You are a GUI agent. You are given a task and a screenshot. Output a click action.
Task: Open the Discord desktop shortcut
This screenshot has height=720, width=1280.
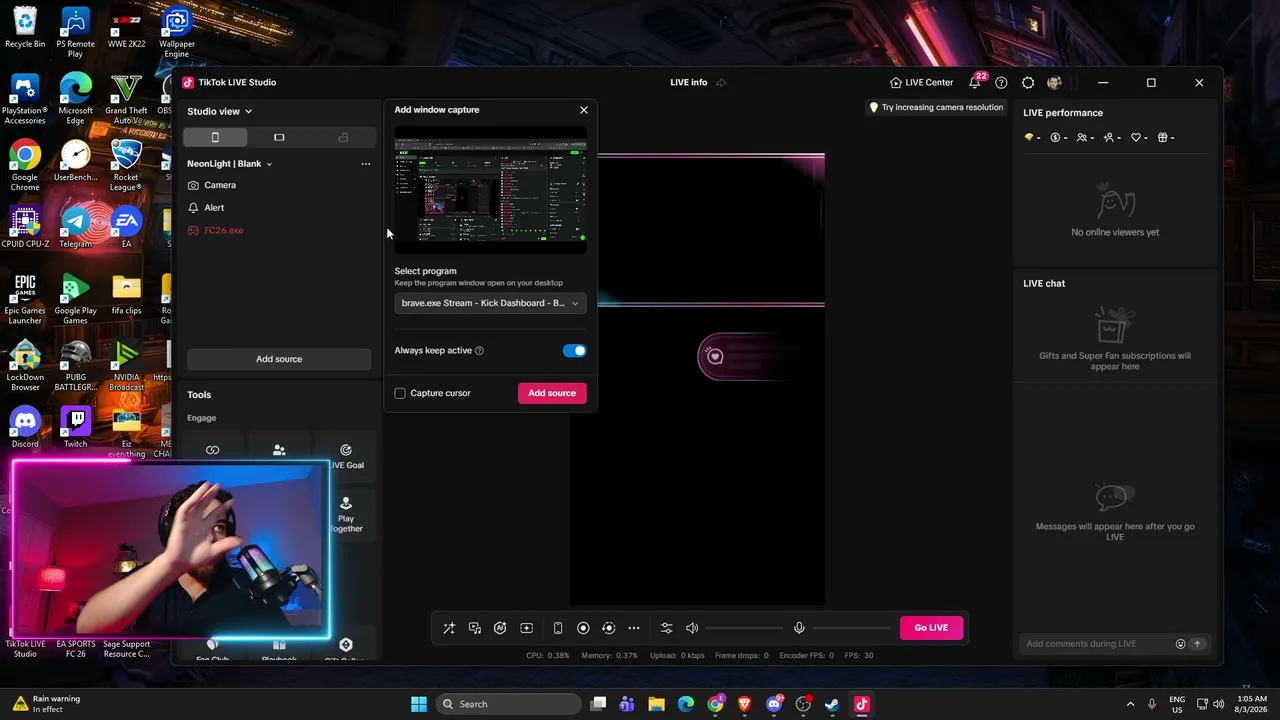[25, 428]
